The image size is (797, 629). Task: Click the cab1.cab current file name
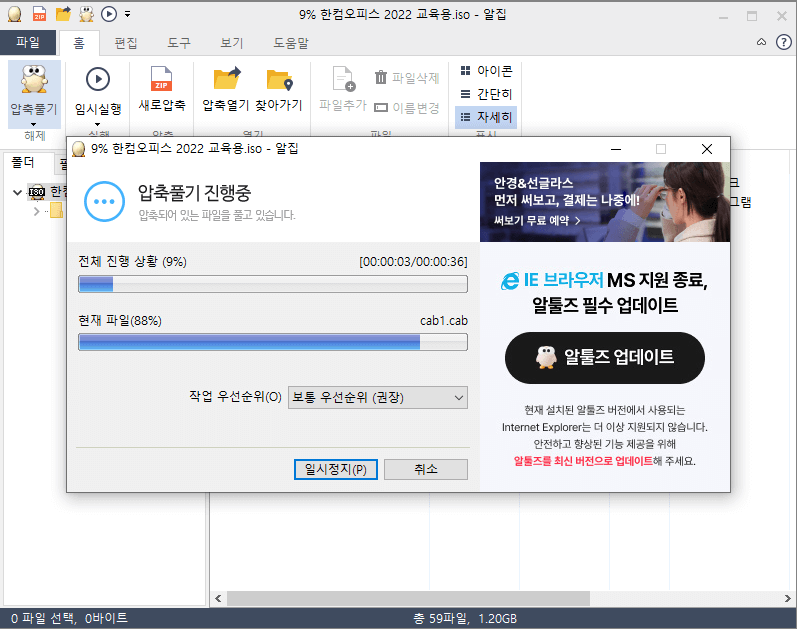pyautogui.click(x=444, y=321)
